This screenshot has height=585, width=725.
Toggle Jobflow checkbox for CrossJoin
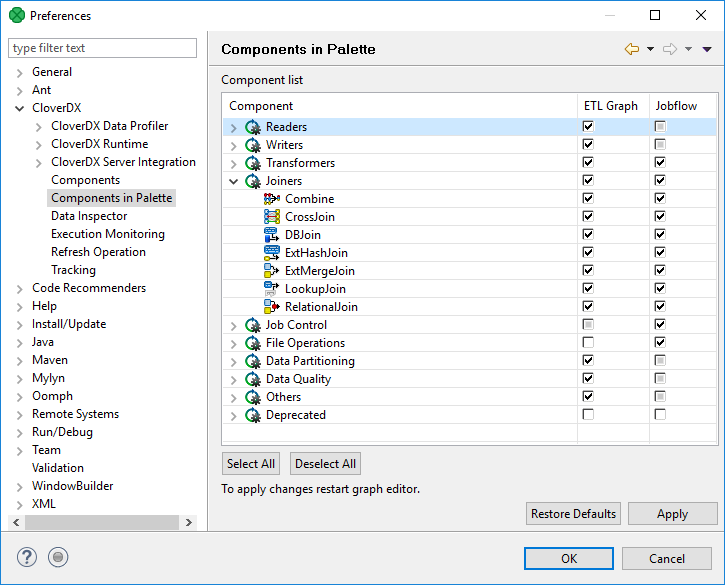point(660,217)
